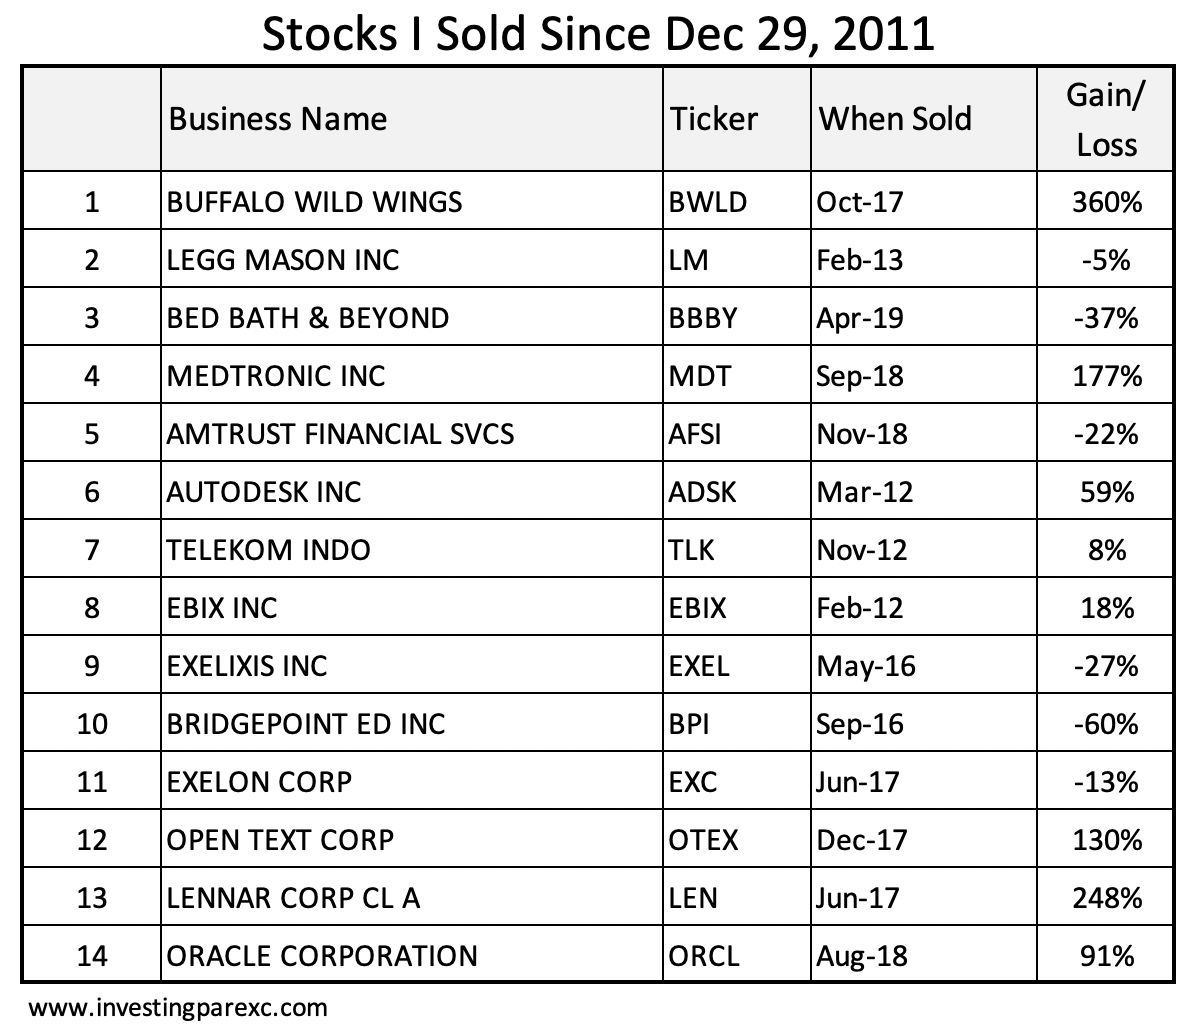This screenshot has width=1196, height=1034.
Task: Click the Business Name column header
Action: 412,119
